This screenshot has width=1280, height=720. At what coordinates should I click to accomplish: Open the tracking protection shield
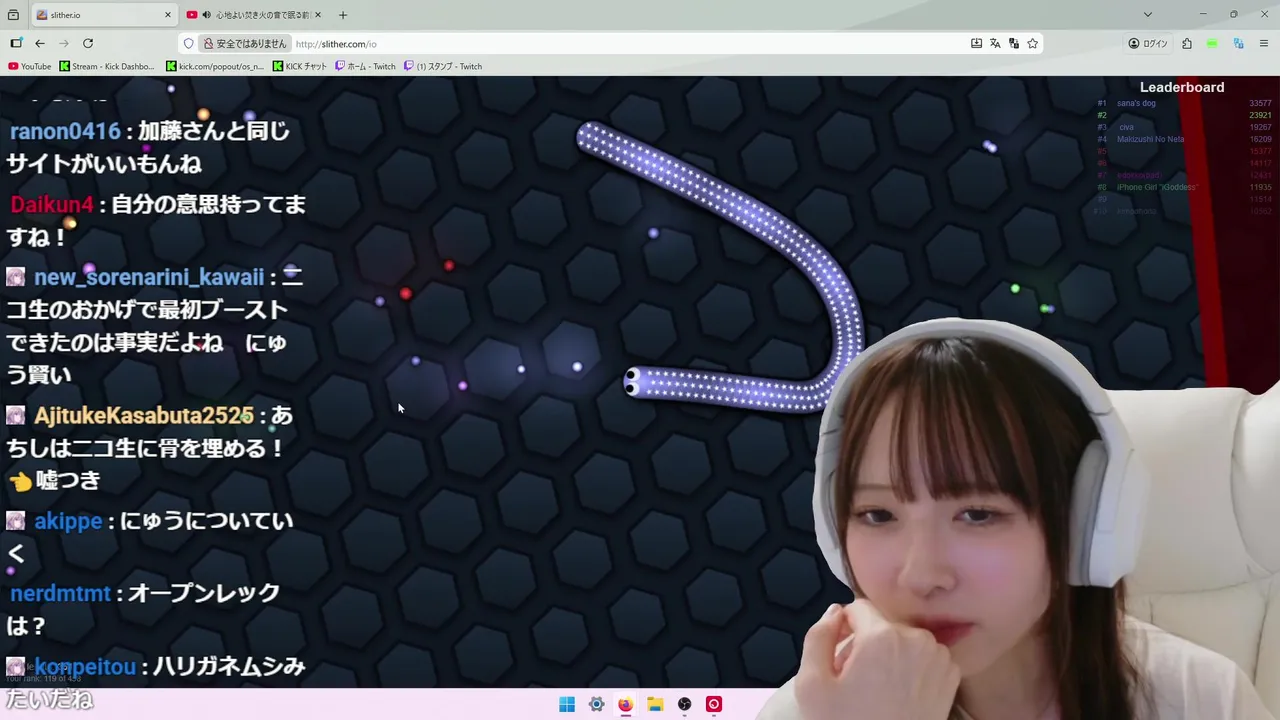pyautogui.click(x=188, y=43)
